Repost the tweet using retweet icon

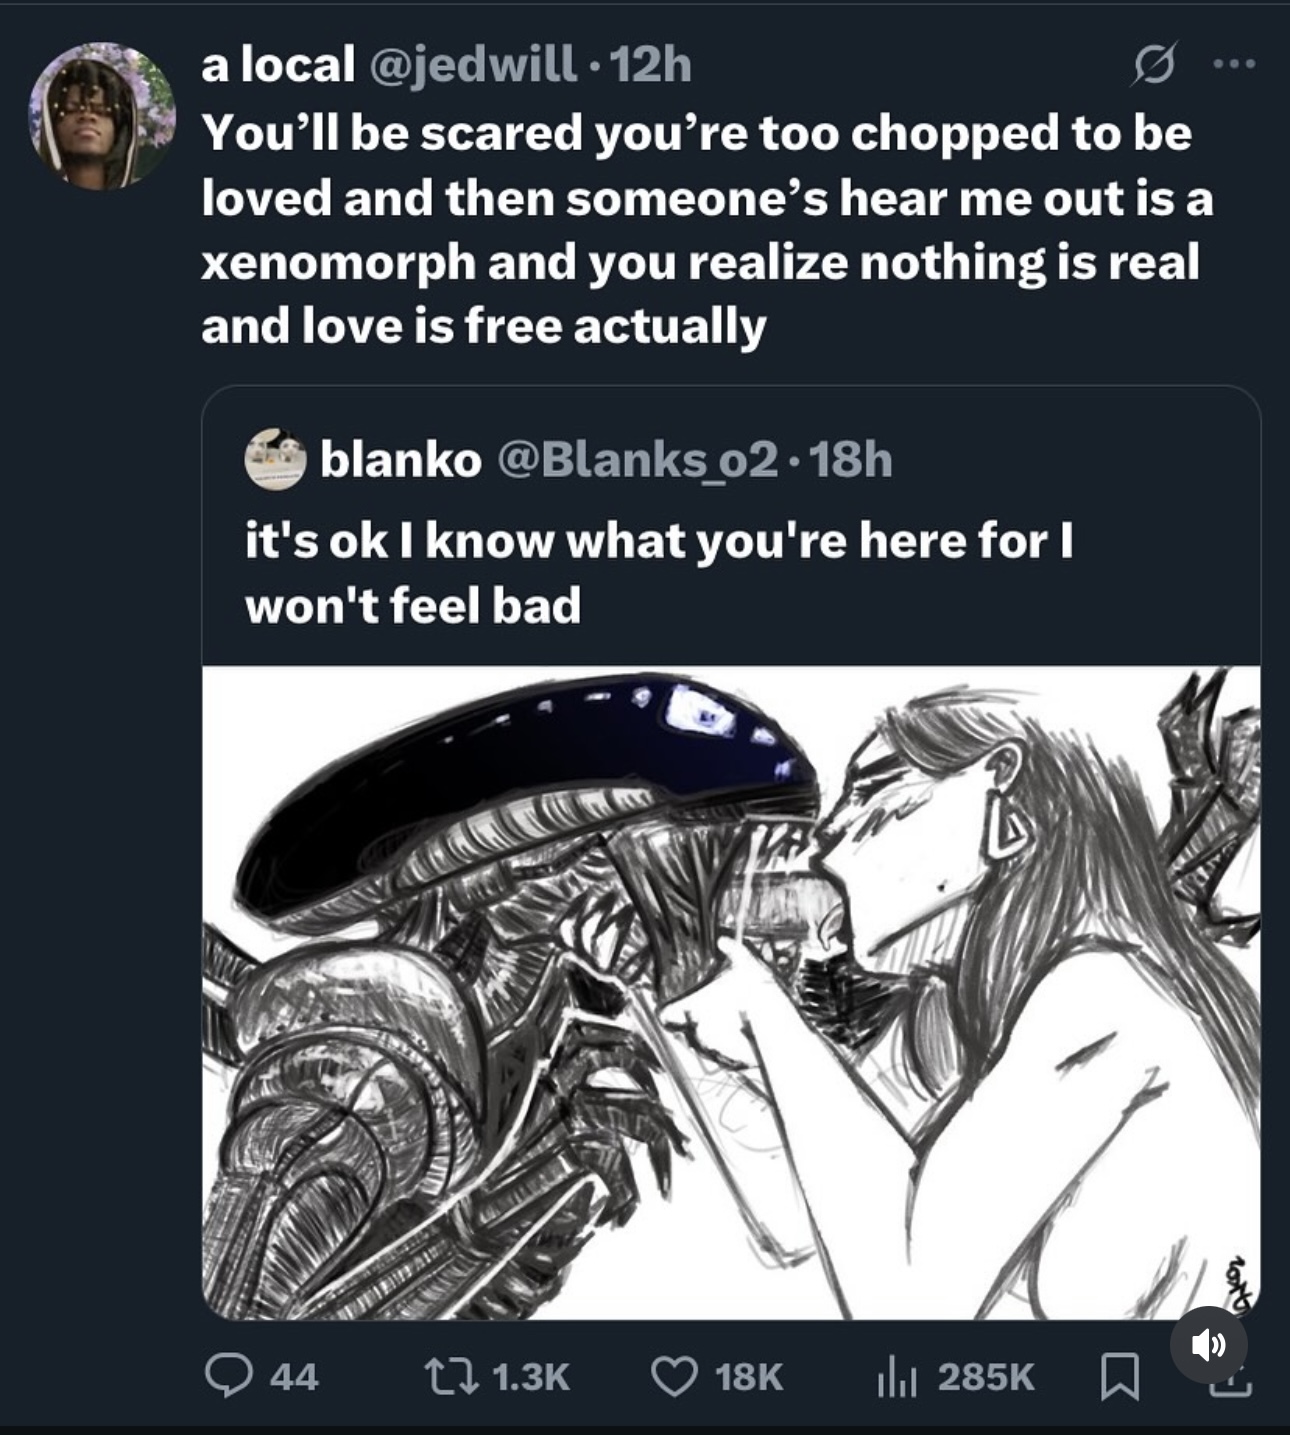click(x=453, y=1376)
